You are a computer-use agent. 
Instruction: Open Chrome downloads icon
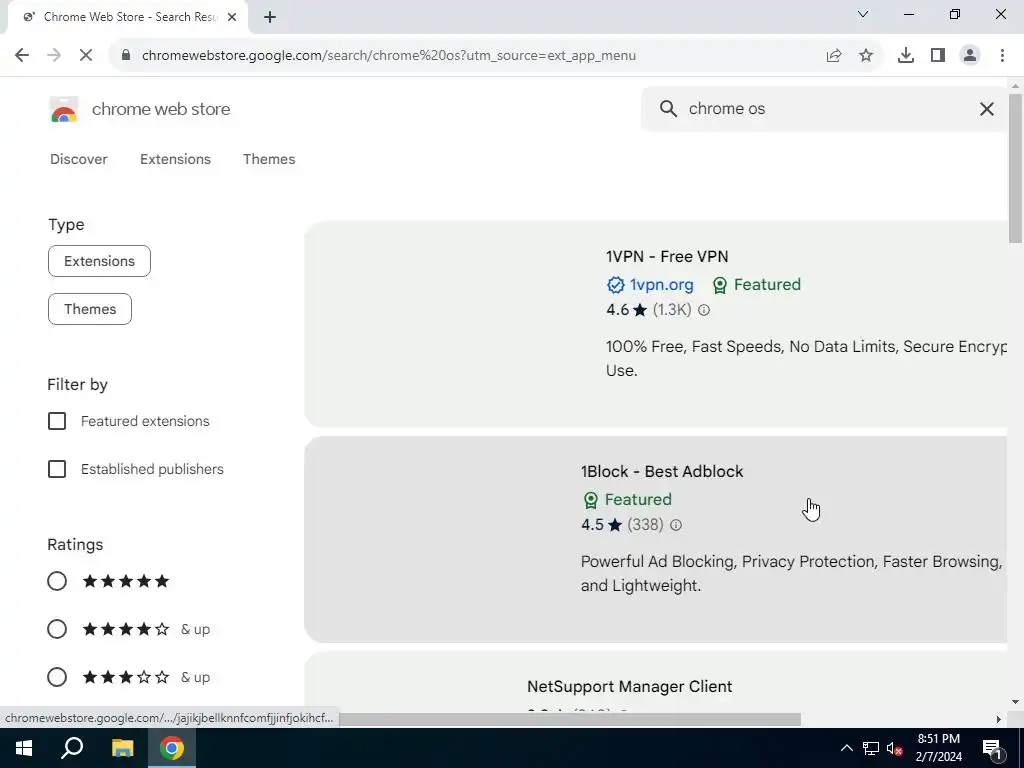tap(906, 56)
